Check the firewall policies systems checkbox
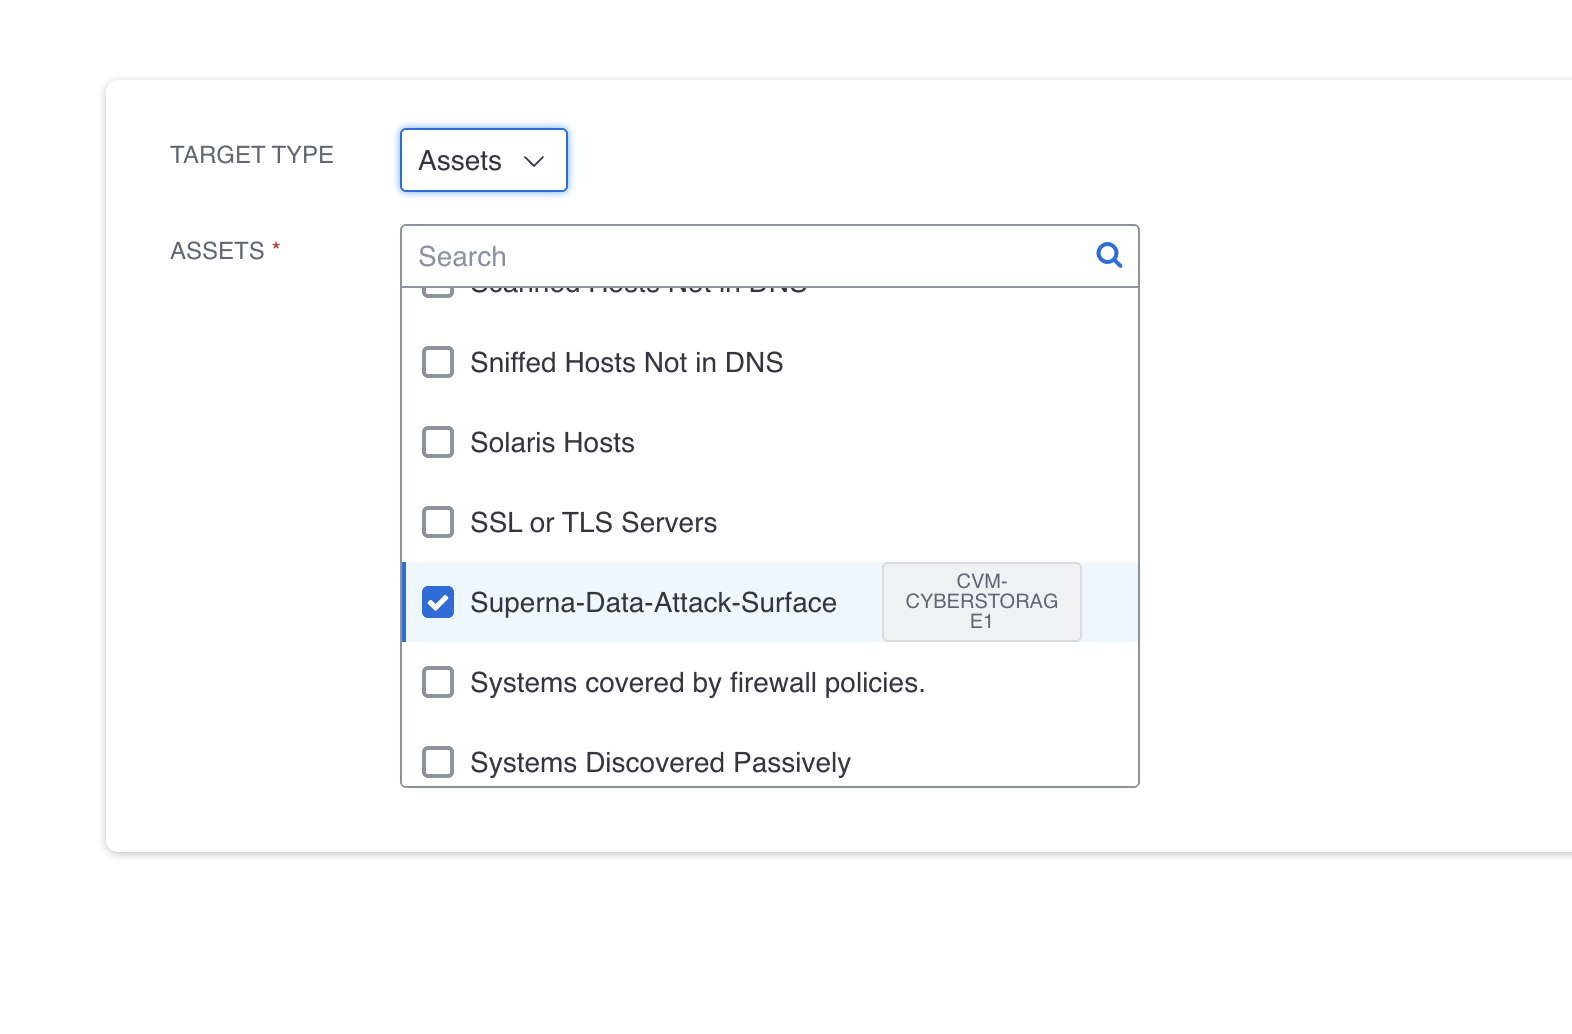The width and height of the screenshot is (1572, 1034). tap(438, 682)
